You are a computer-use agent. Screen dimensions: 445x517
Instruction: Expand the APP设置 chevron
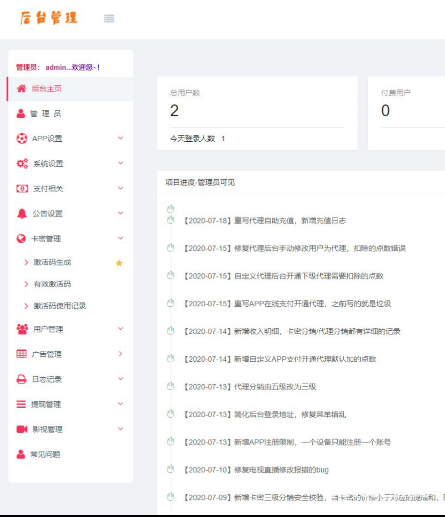121,138
